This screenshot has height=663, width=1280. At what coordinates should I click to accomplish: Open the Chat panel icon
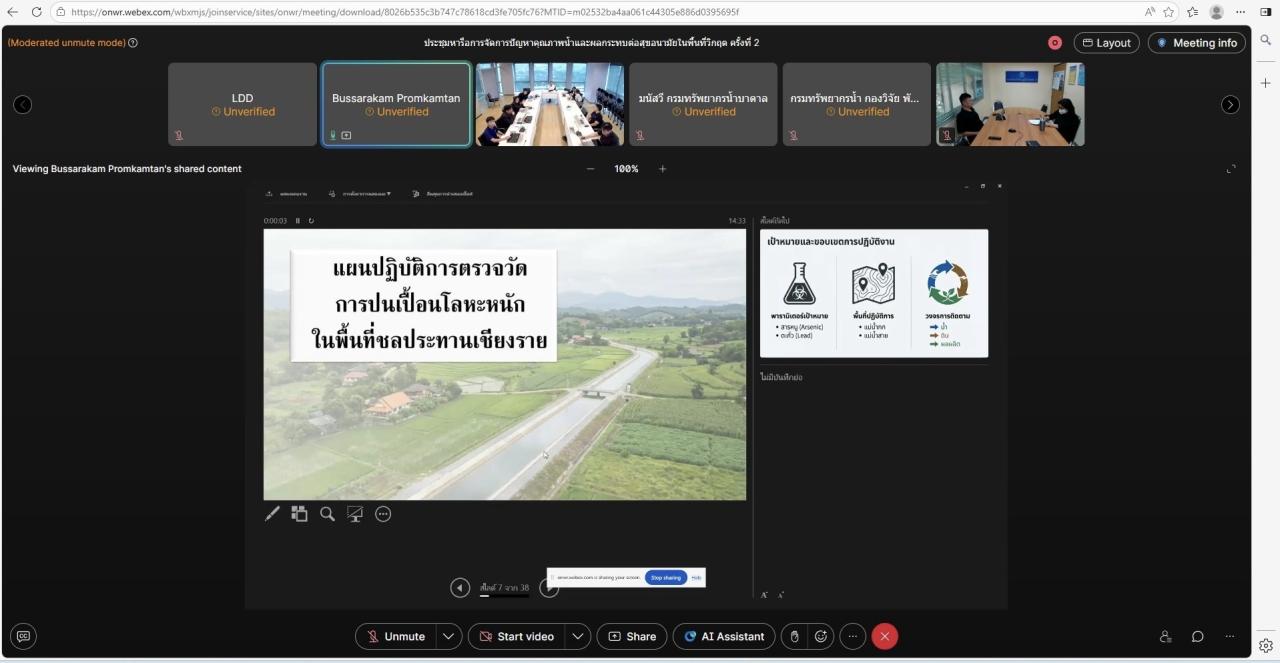pos(1197,636)
